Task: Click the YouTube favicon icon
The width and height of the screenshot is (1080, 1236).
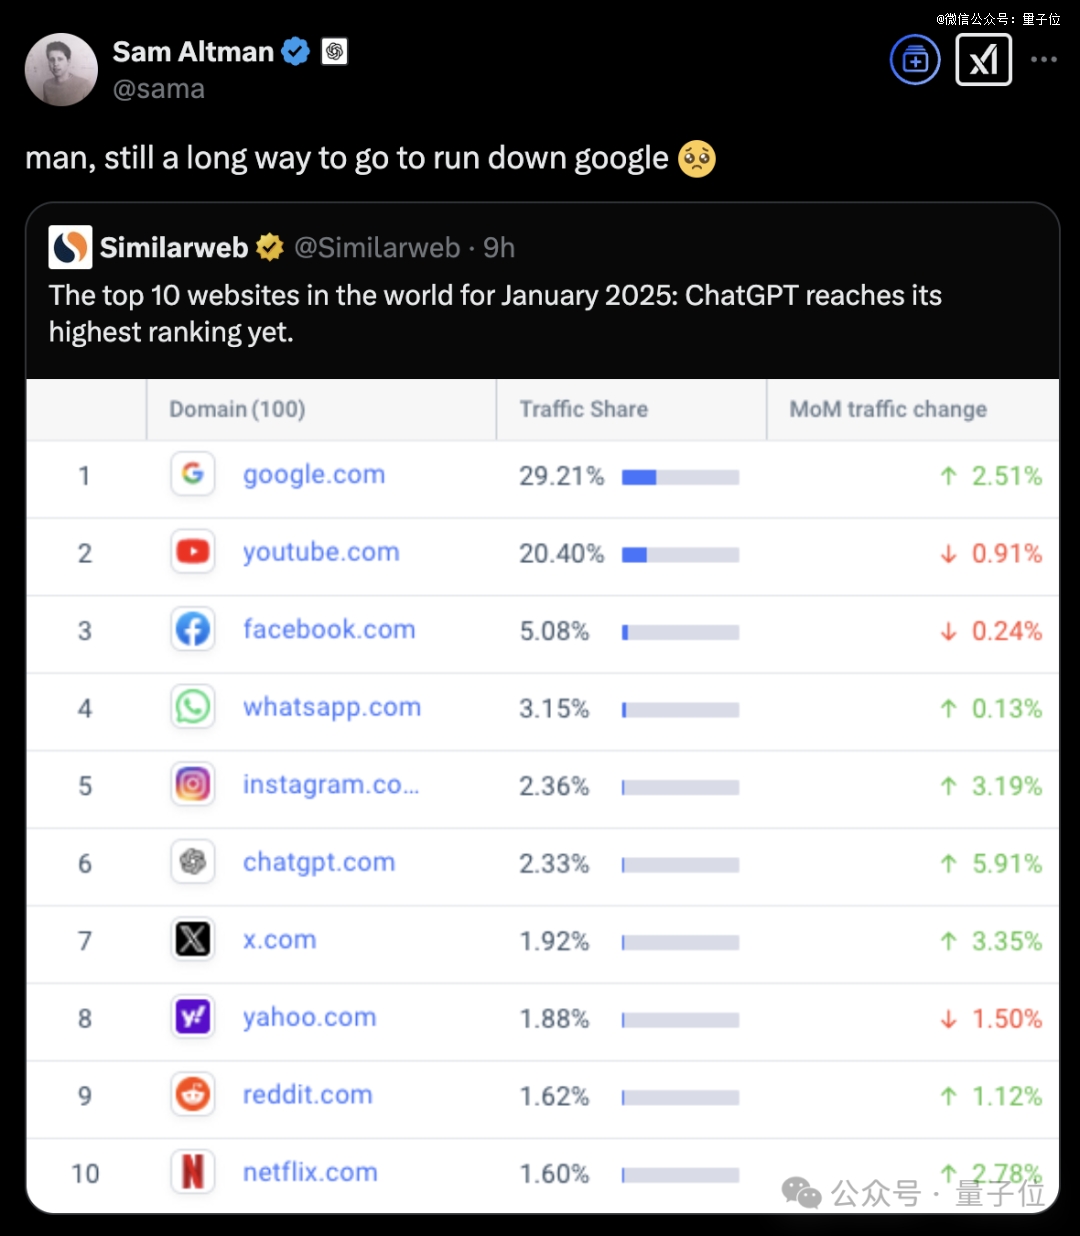Action: (x=193, y=552)
